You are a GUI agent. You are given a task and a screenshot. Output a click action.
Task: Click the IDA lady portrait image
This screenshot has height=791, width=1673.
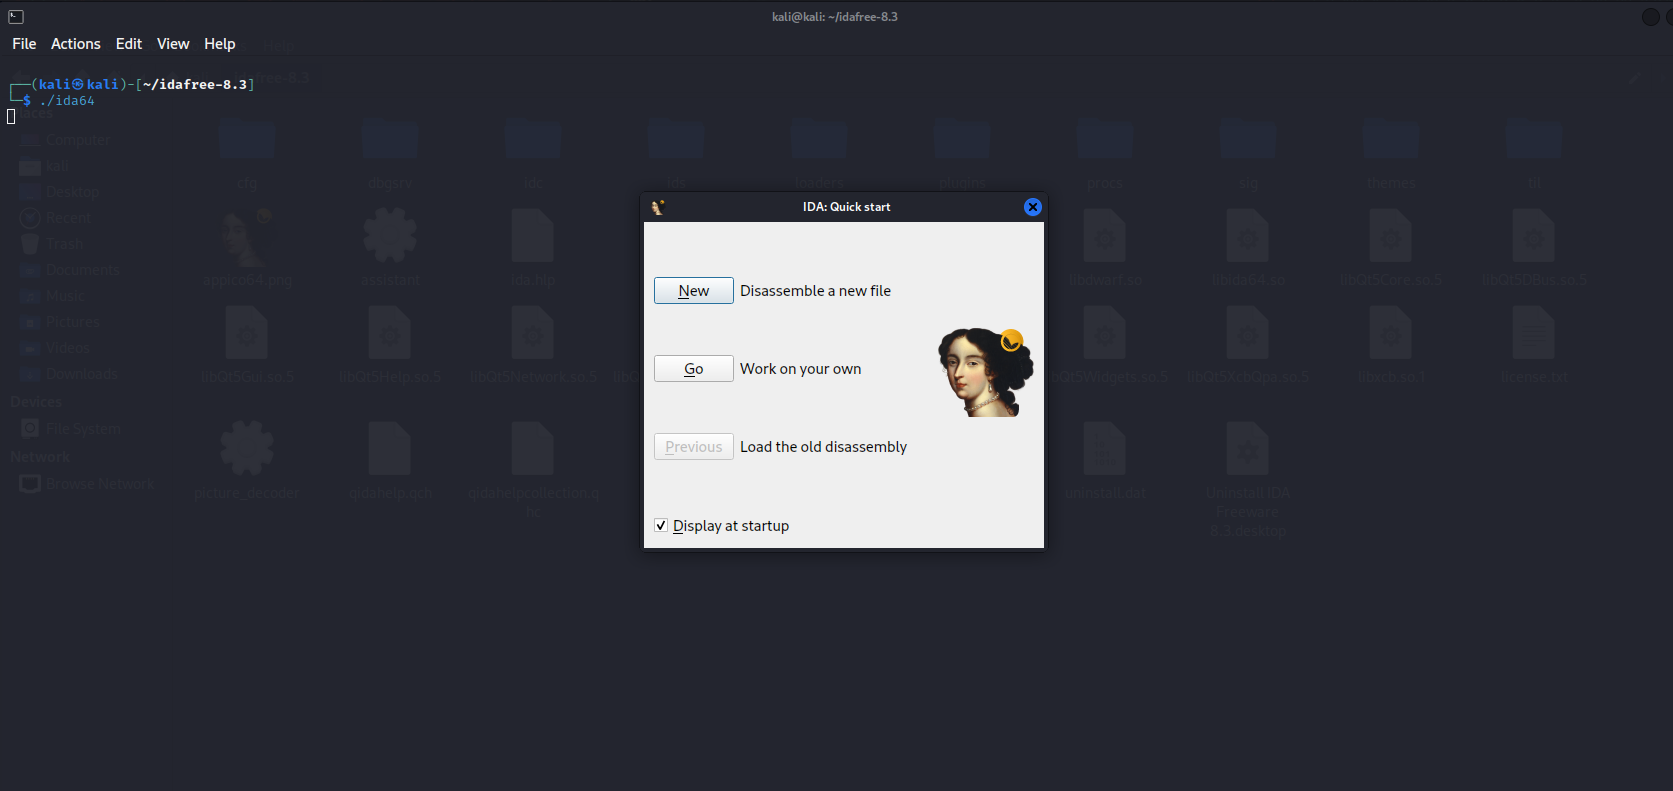tap(981, 374)
